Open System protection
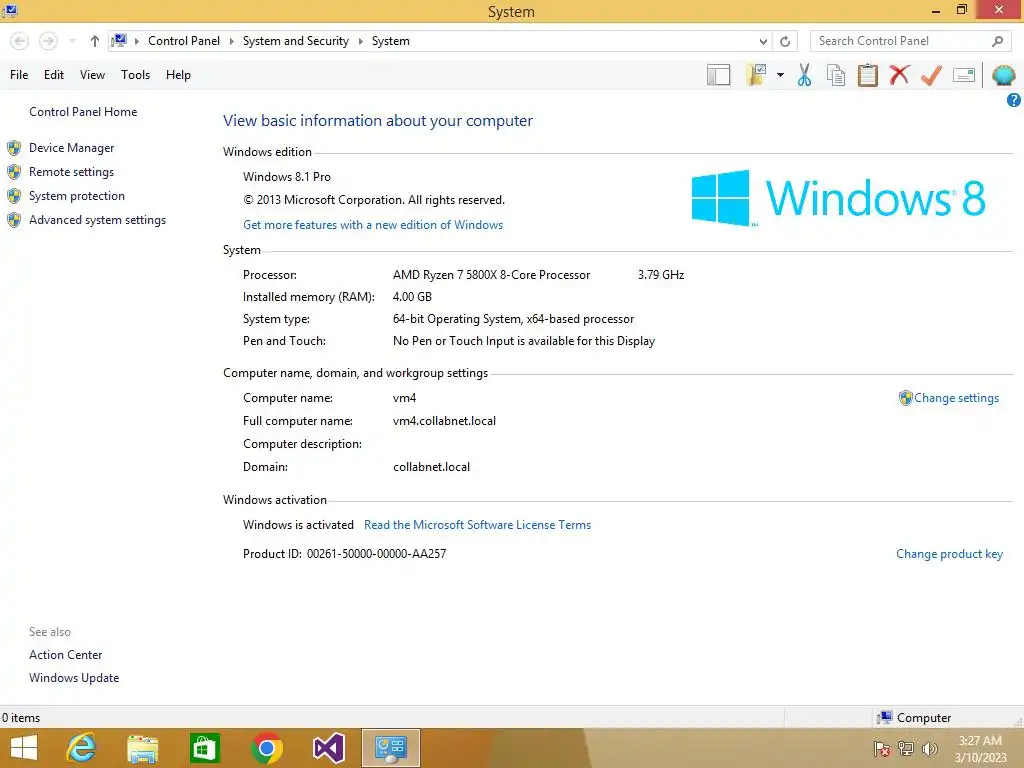 click(x=76, y=196)
